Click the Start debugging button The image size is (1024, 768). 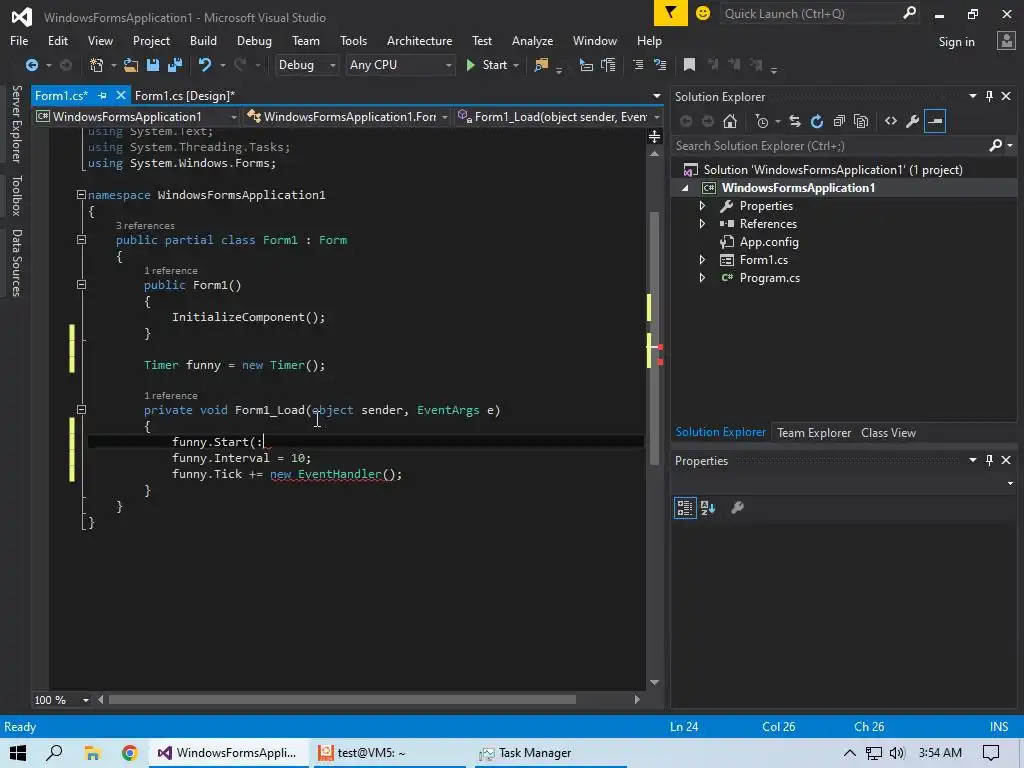[487, 65]
